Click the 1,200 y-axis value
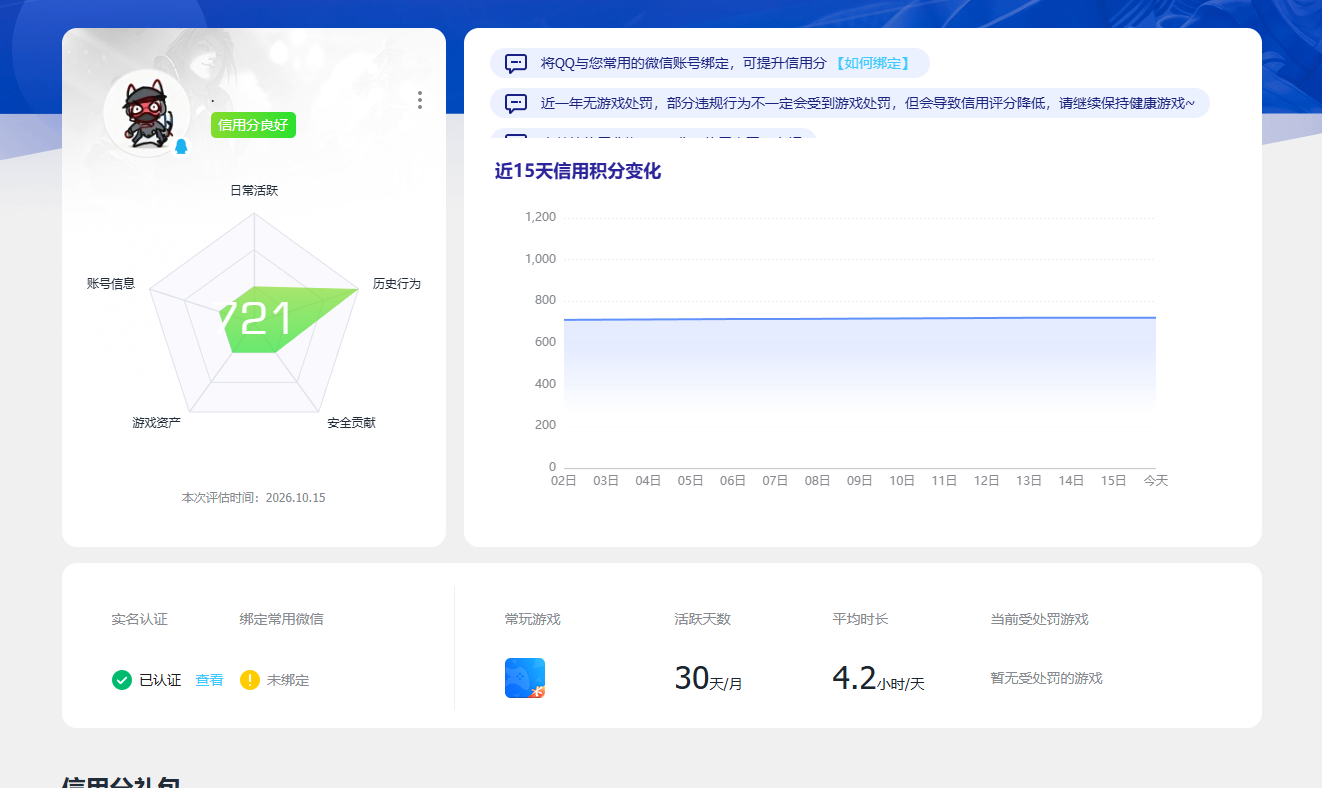 [540, 217]
